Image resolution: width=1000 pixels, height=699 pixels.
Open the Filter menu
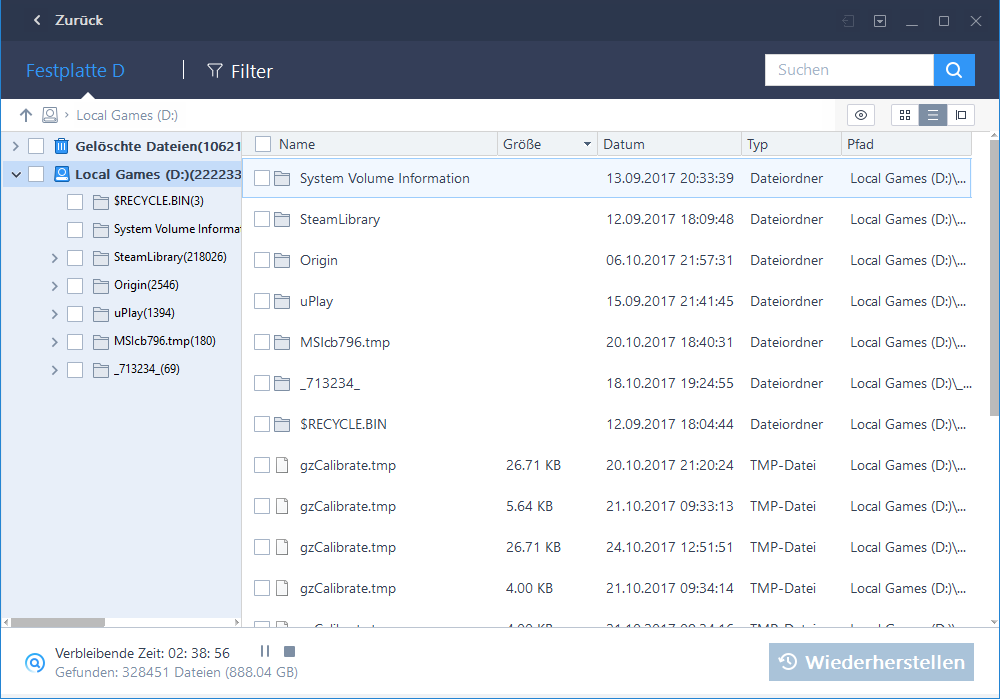(240, 71)
